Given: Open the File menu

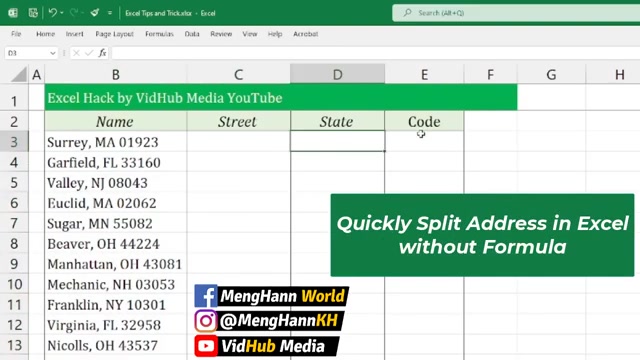Looking at the screenshot, I should coord(16,34).
